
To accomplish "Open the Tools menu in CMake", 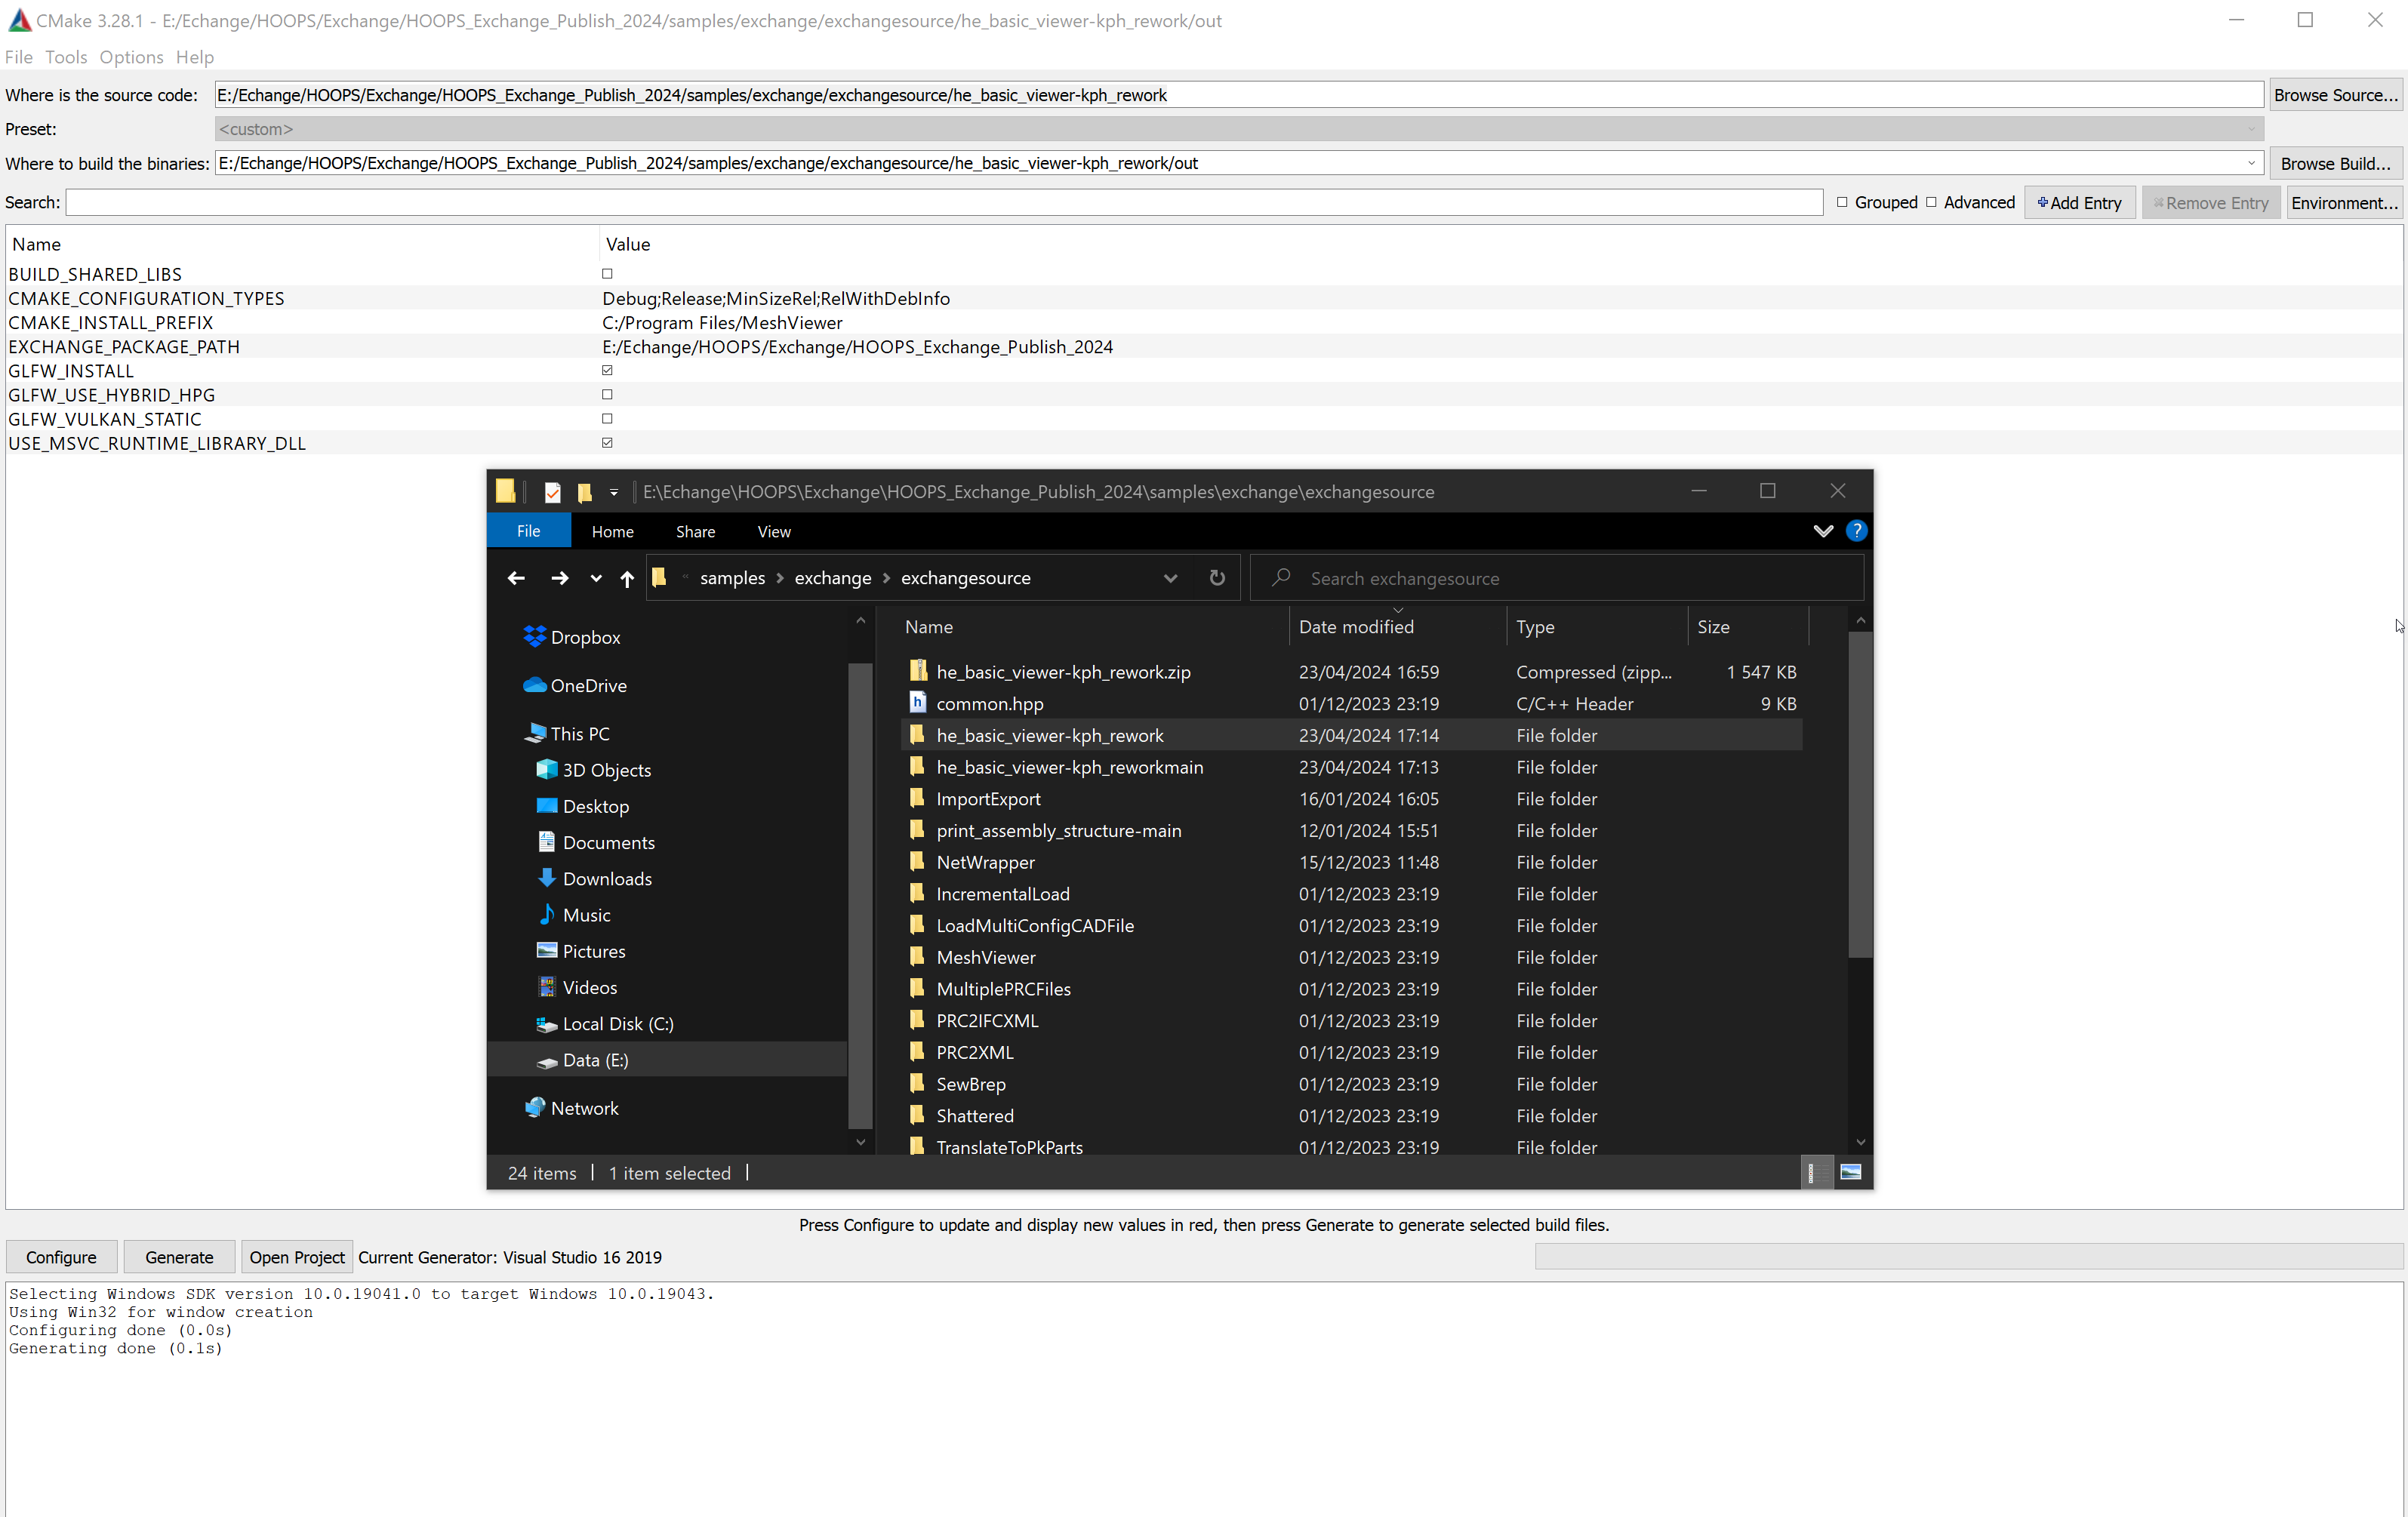I will point(66,57).
